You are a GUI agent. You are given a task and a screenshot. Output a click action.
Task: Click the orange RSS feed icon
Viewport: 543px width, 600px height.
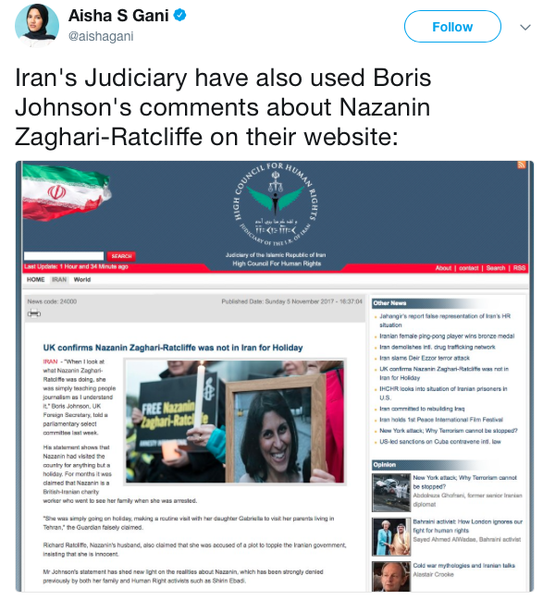coord(521,165)
